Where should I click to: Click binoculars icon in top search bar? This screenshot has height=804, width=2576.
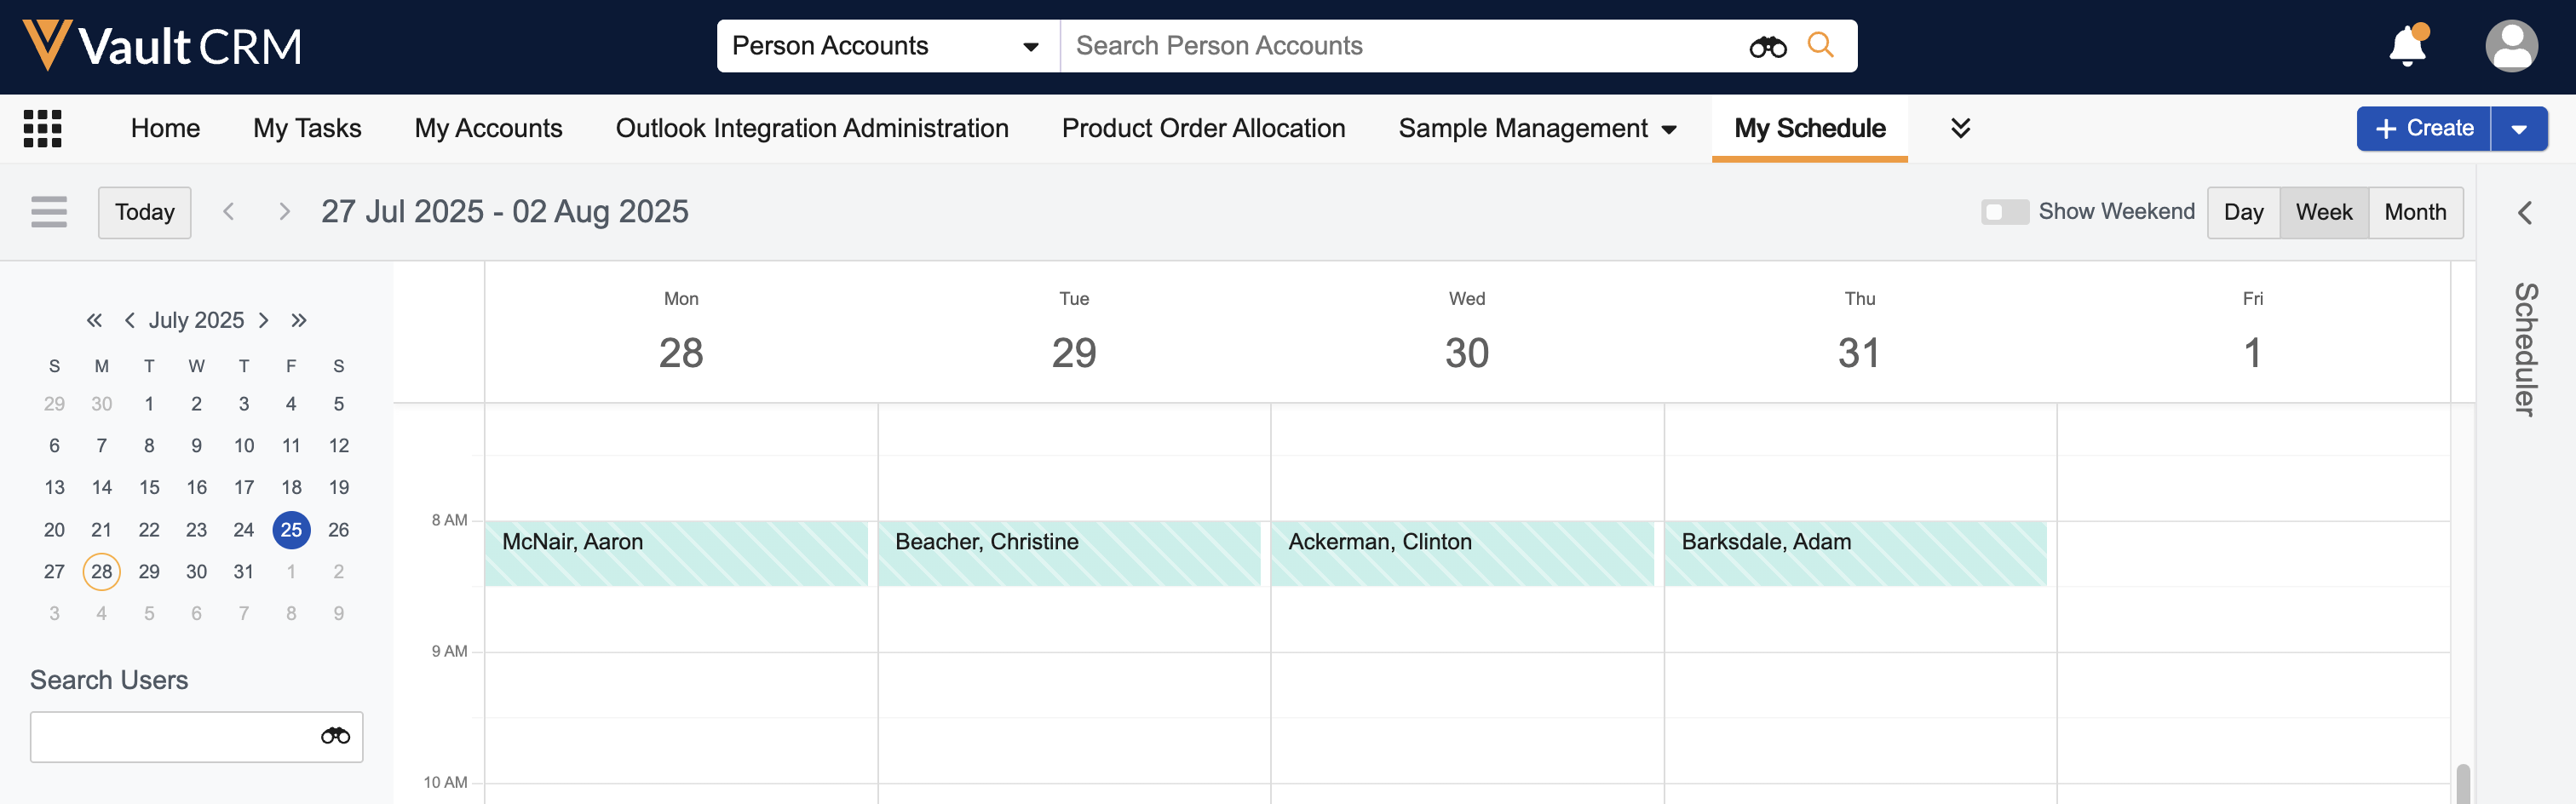pyautogui.click(x=1767, y=46)
